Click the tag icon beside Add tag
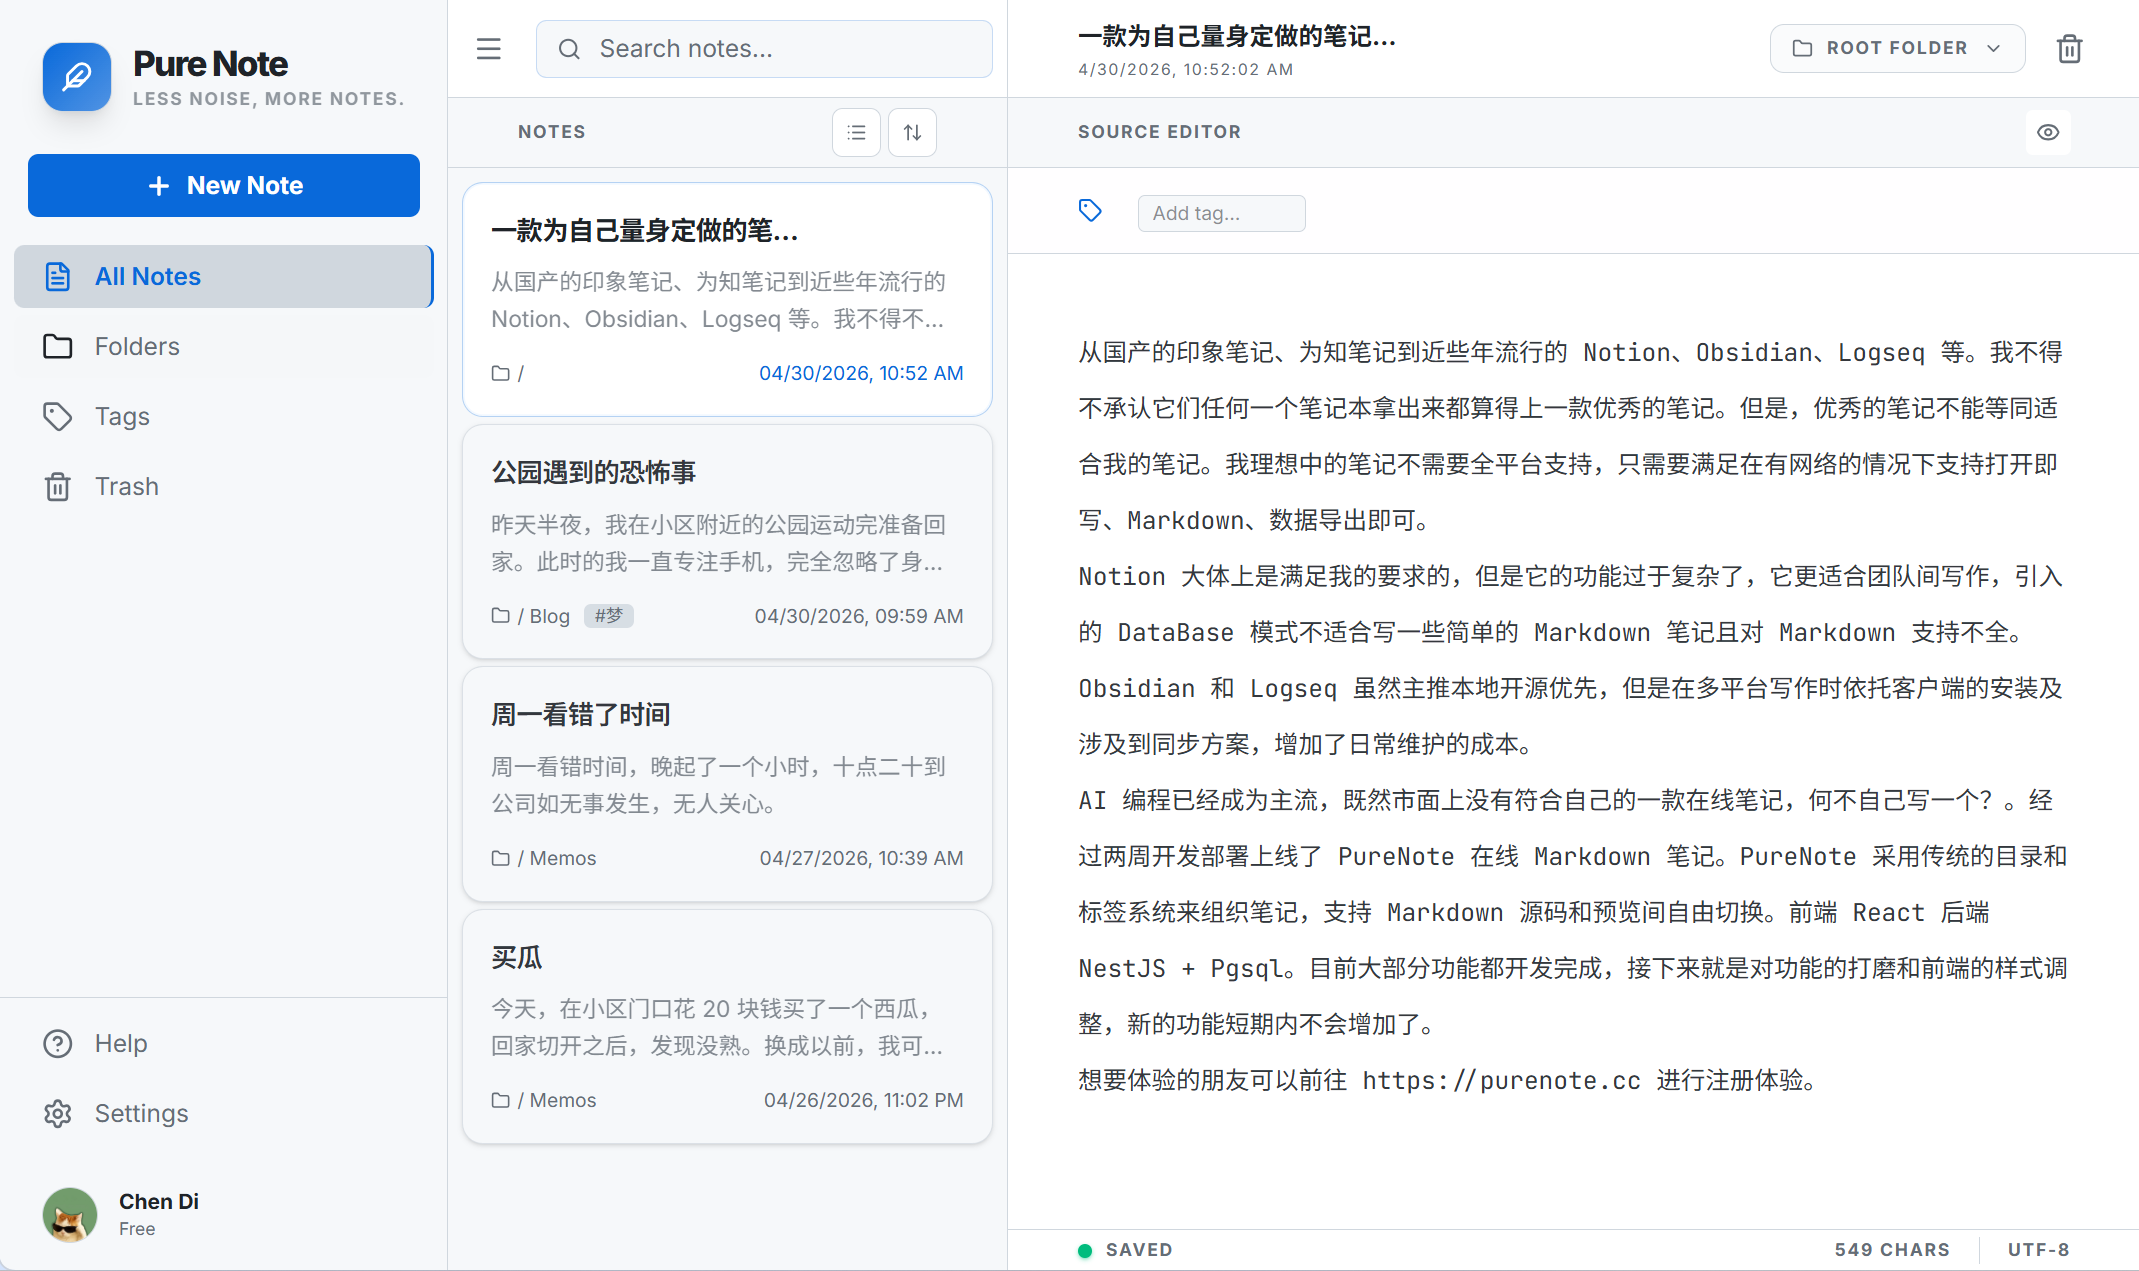This screenshot has height=1271, width=2139. tap(1090, 211)
